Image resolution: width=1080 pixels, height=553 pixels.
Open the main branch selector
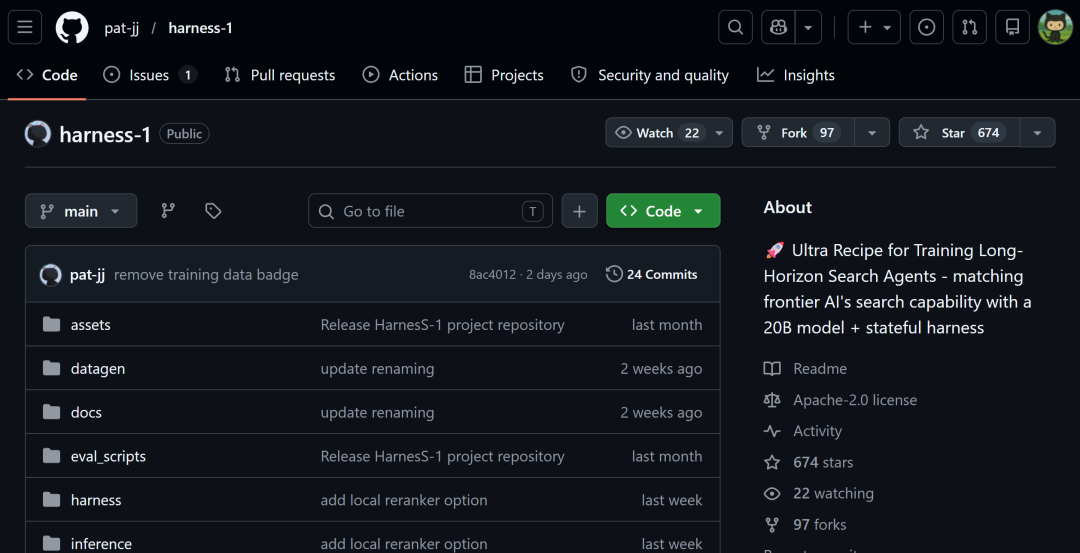click(81, 211)
